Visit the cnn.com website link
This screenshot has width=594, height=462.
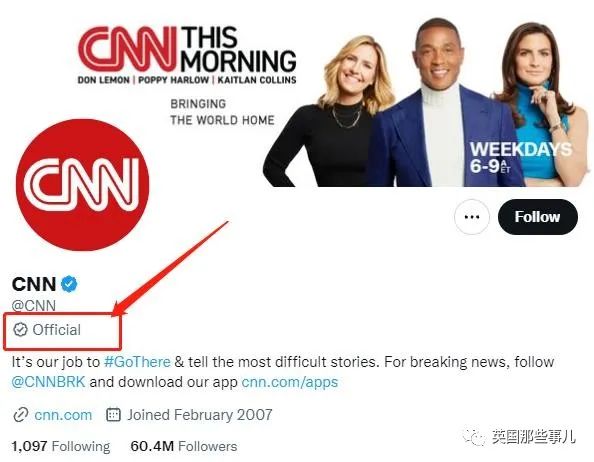point(63,415)
